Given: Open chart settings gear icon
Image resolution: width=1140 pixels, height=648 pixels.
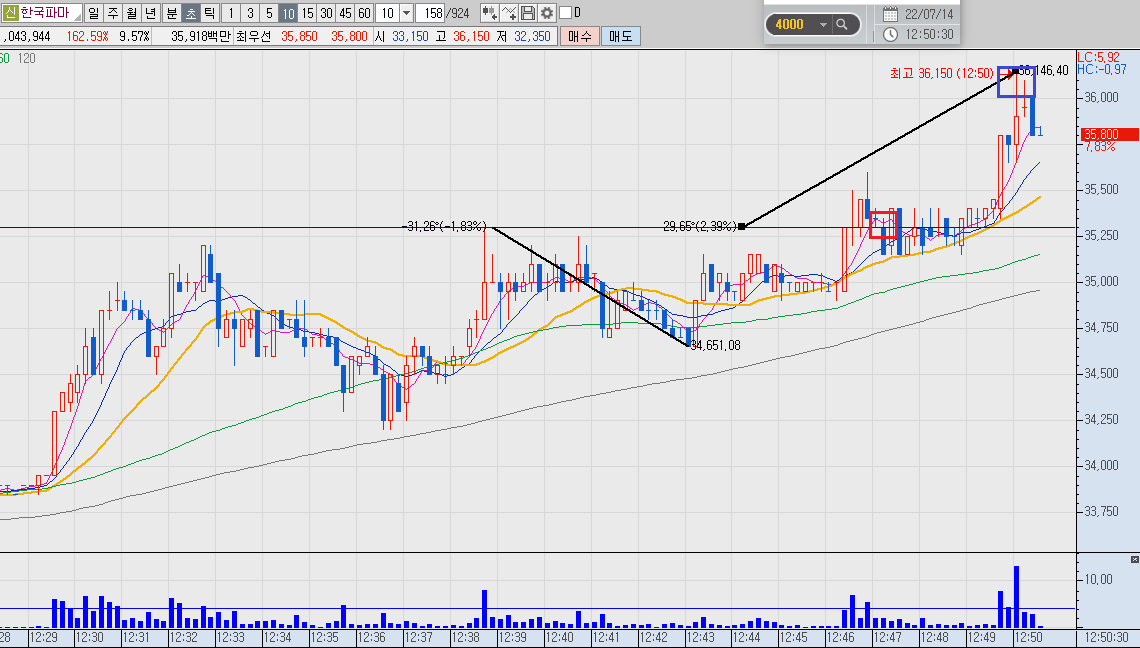Looking at the screenshot, I should click(x=547, y=13).
